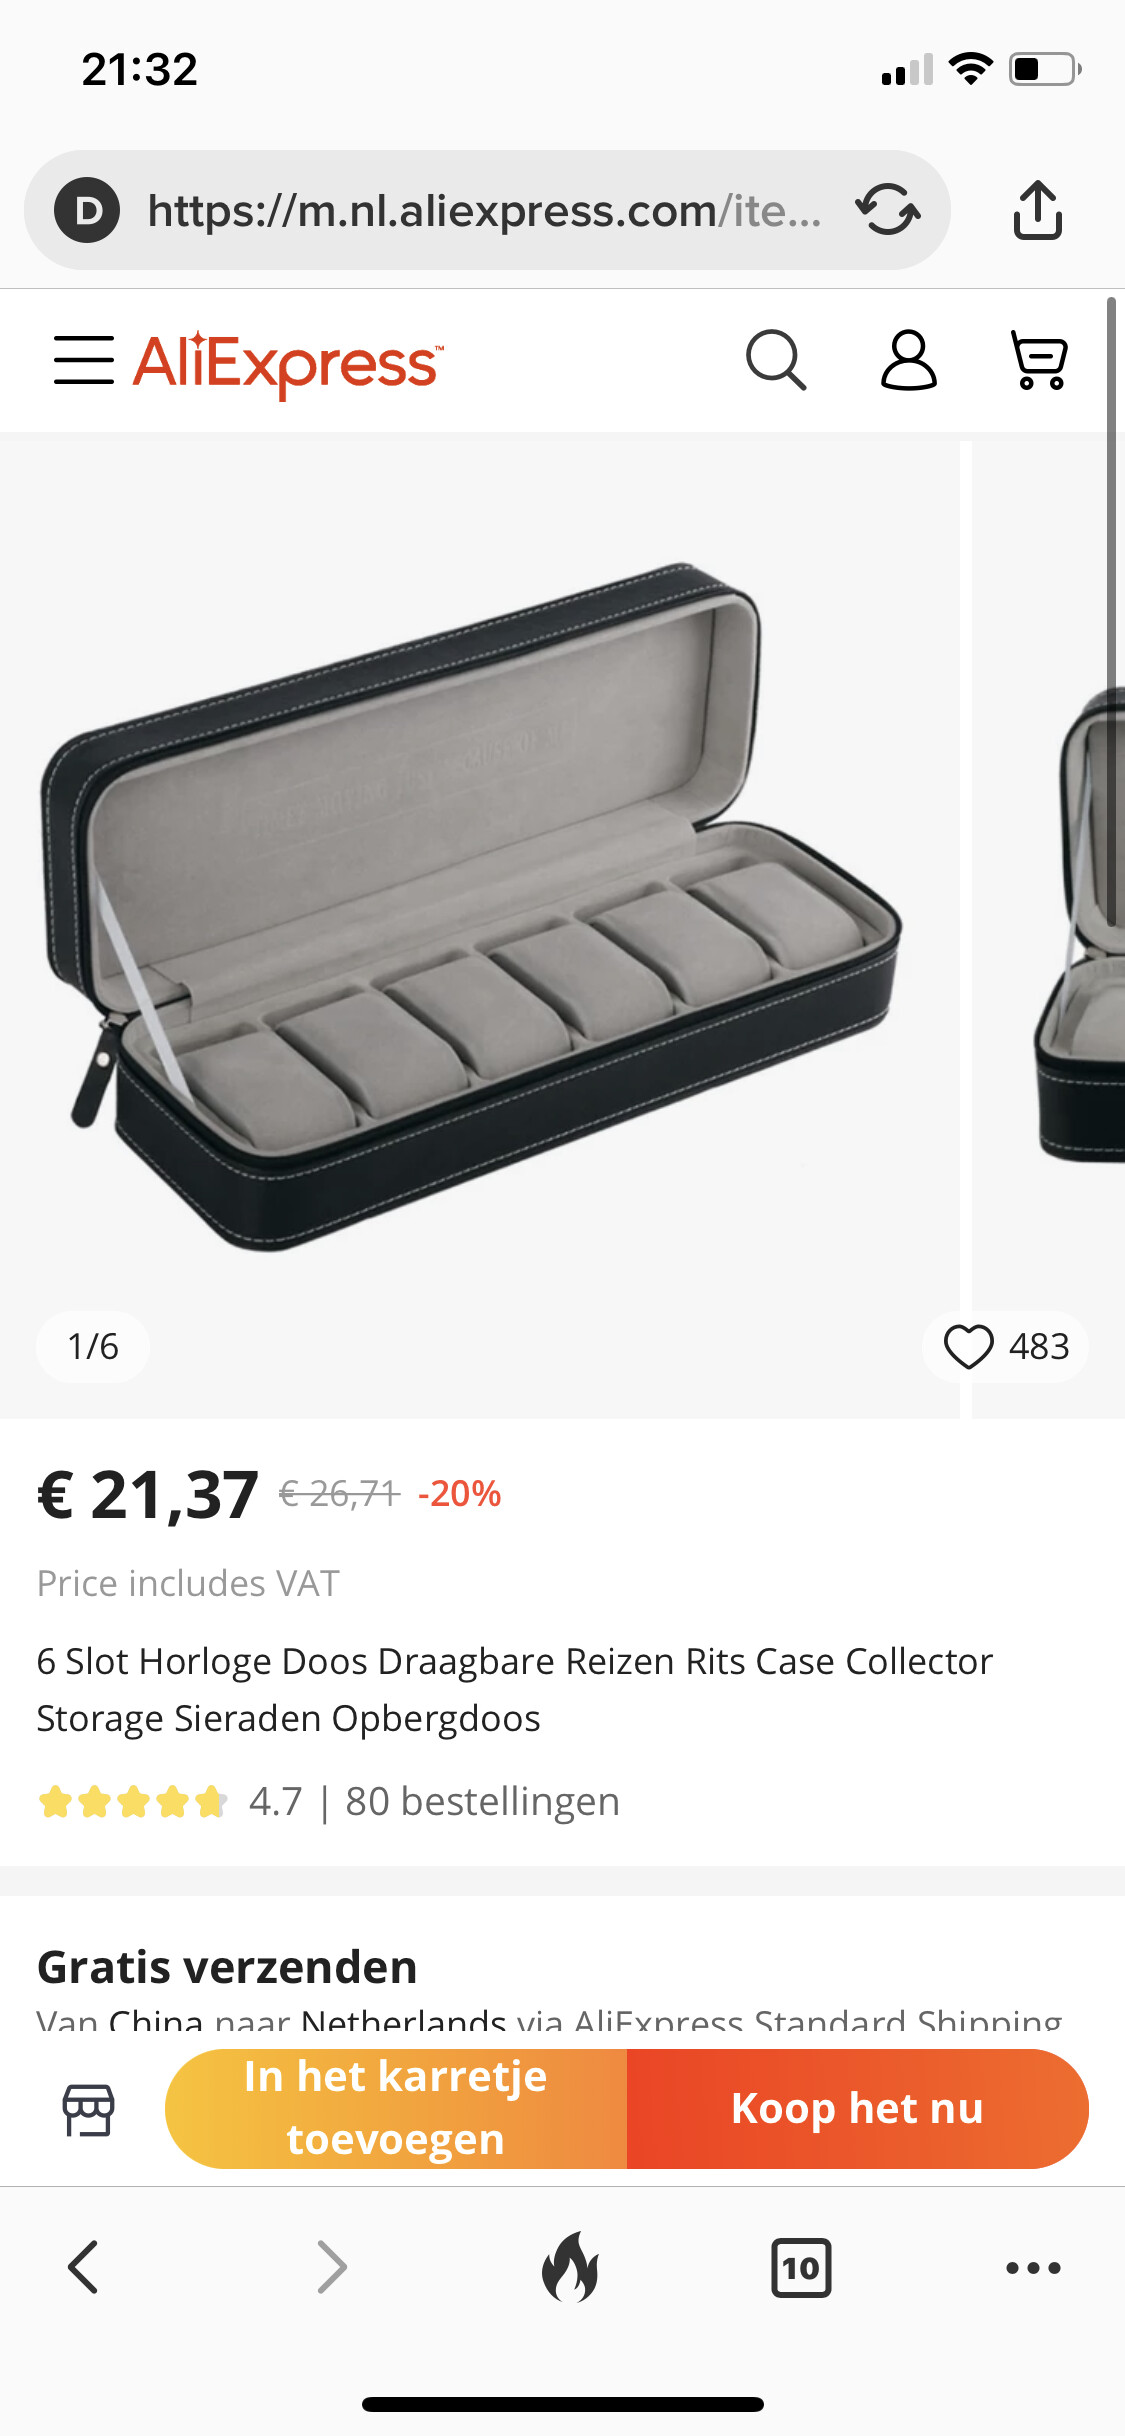Go back with left chevron
Image resolution: width=1125 pixels, height=2436 pixels.
[83, 2267]
